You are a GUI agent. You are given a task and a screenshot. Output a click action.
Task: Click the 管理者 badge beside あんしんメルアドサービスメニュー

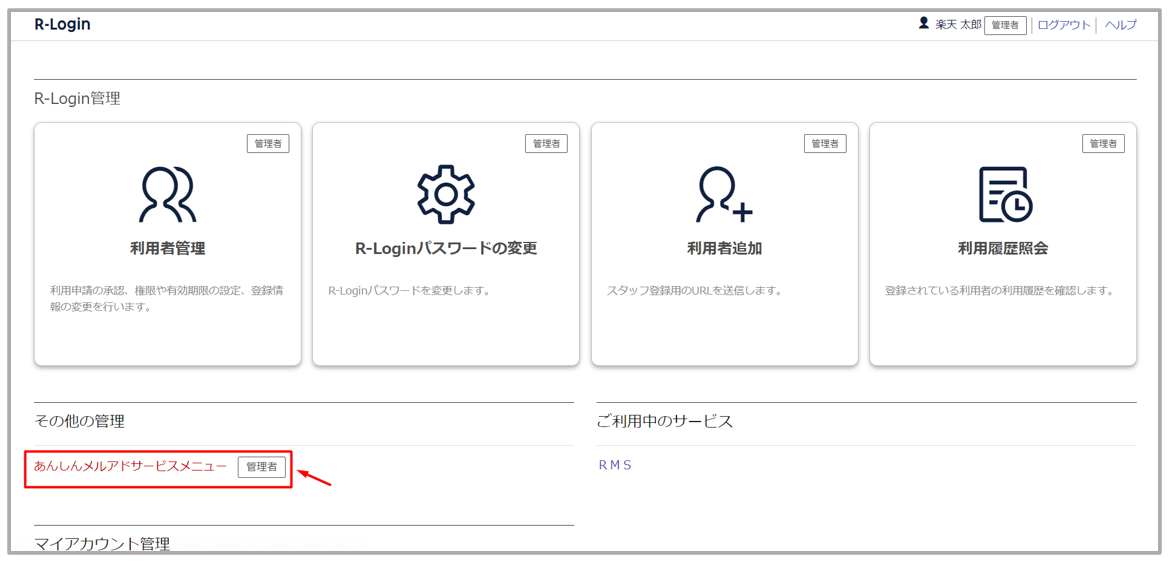(x=261, y=467)
